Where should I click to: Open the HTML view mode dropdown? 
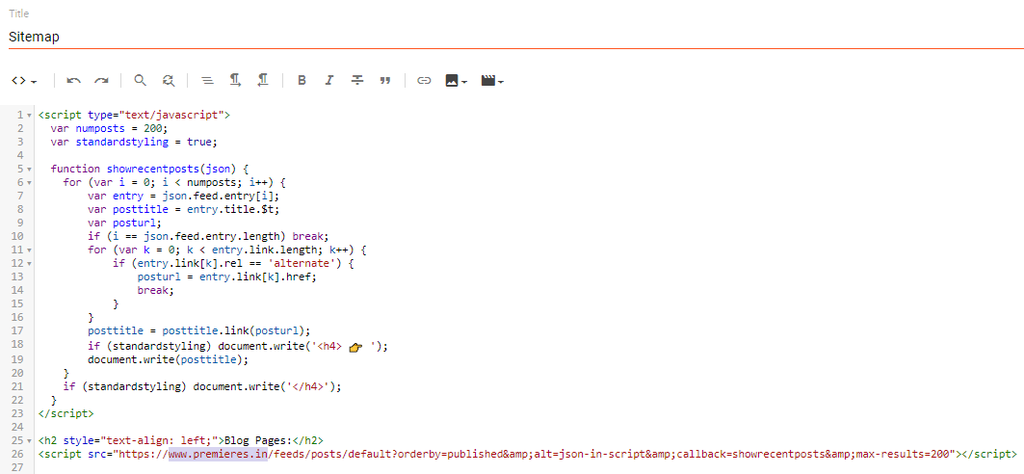point(24,81)
